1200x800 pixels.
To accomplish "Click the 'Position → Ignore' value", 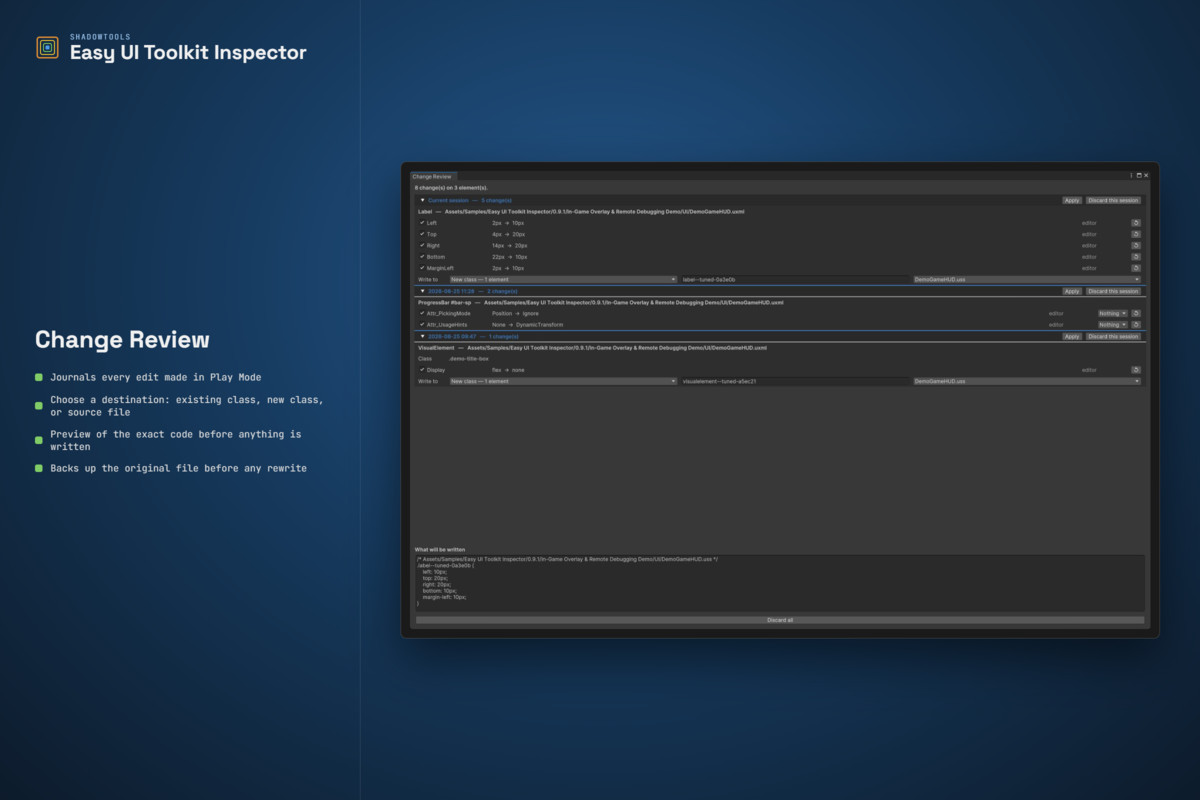I will [515, 313].
